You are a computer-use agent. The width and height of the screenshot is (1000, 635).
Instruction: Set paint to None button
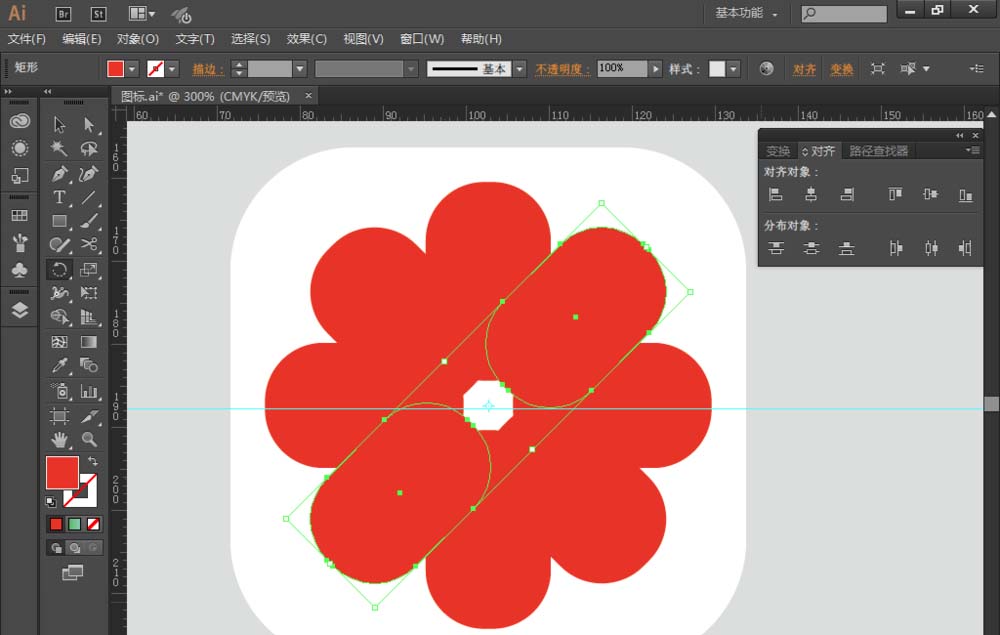pyautogui.click(x=93, y=524)
